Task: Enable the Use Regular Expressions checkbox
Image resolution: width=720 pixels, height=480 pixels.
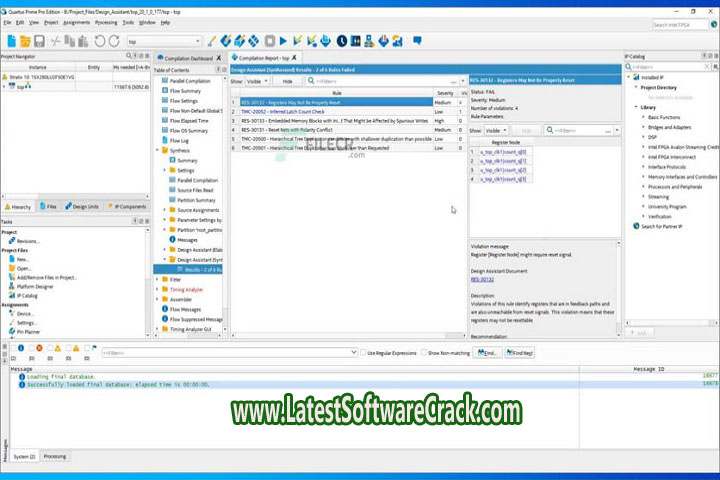Action: (362, 353)
